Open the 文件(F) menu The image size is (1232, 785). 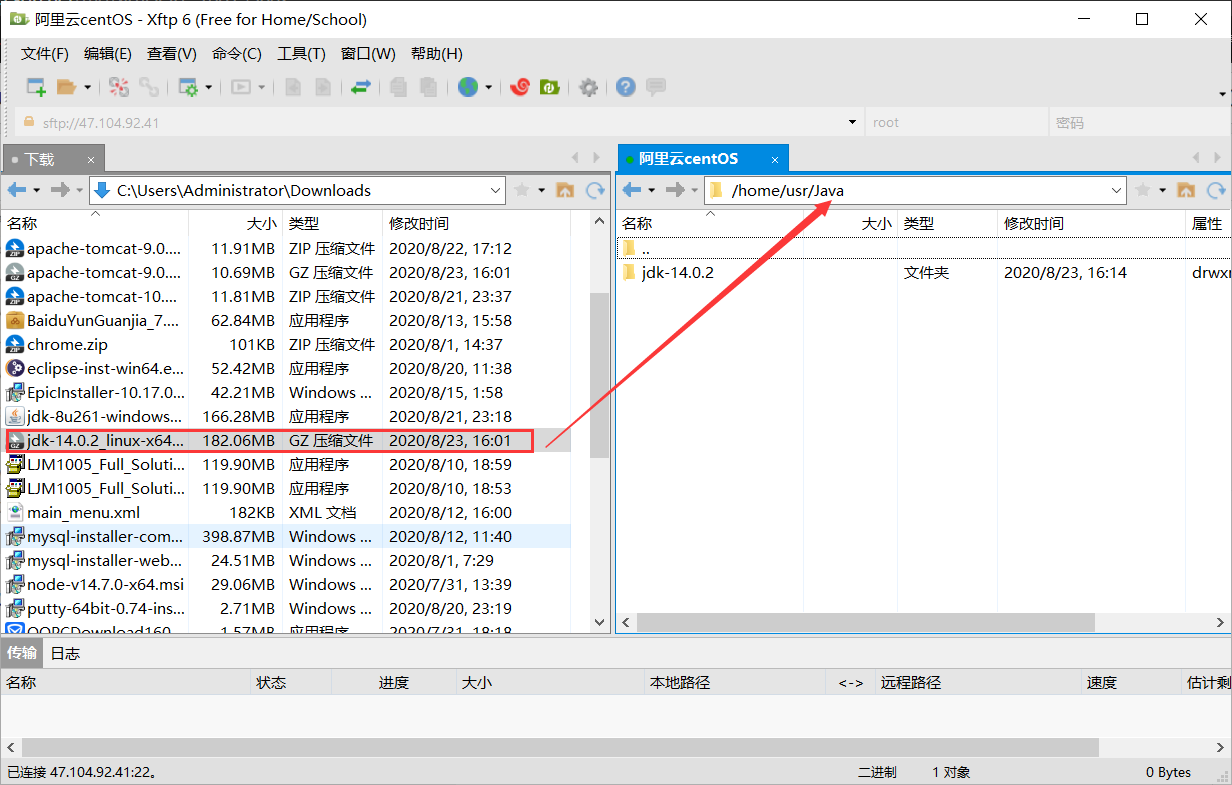click(45, 54)
